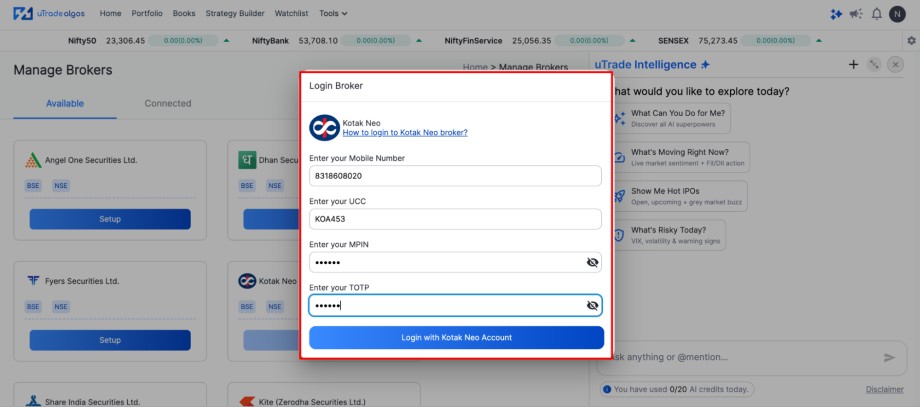The height and width of the screenshot is (407, 920).
Task: Click BSE tag on Angel One card
Action: (33, 185)
